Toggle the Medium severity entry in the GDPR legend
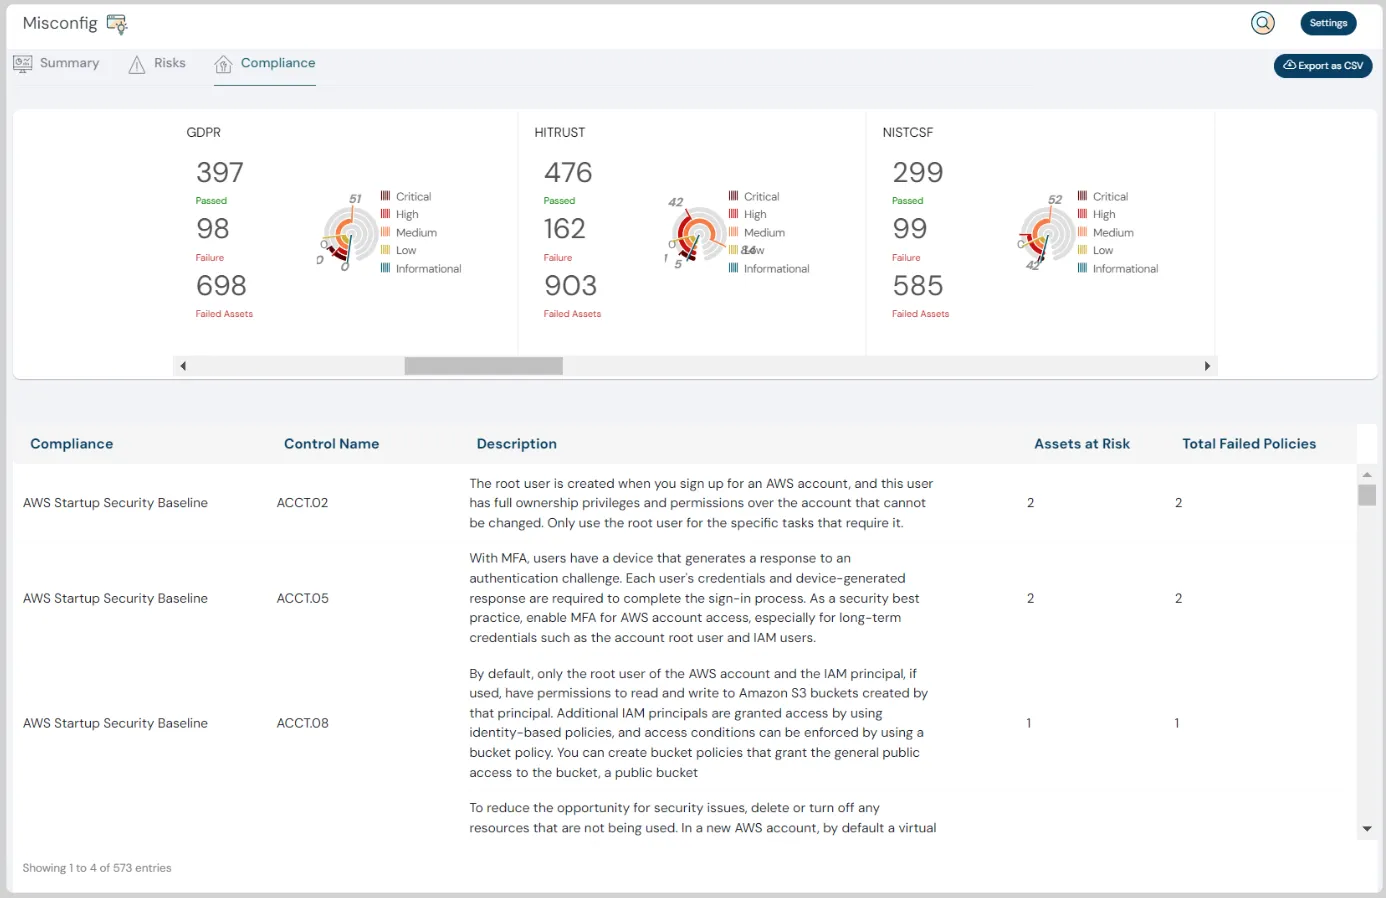This screenshot has height=898, width=1386. pos(415,232)
